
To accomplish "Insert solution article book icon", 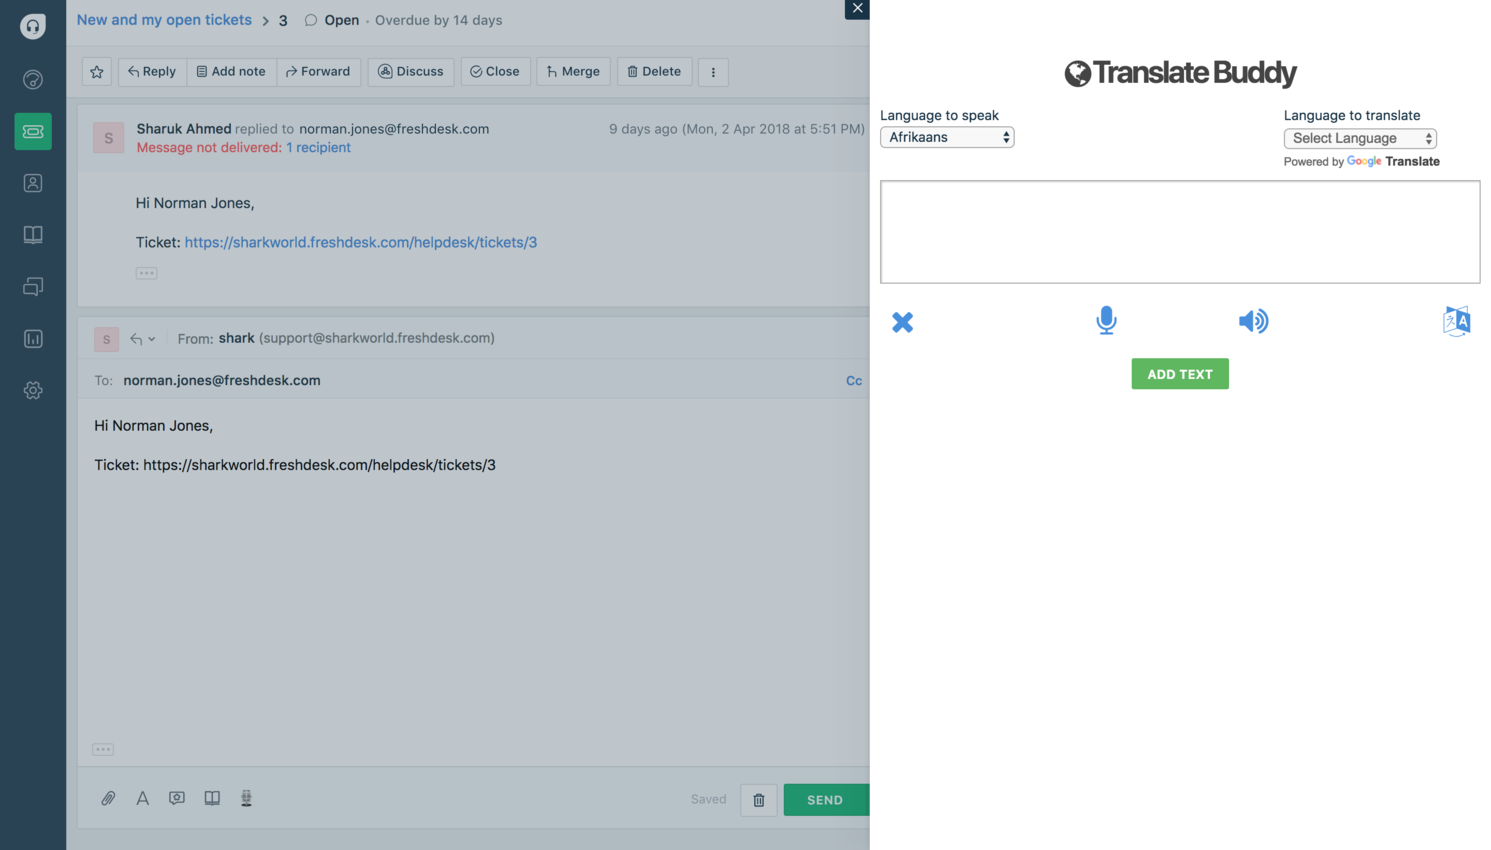I will coord(212,798).
